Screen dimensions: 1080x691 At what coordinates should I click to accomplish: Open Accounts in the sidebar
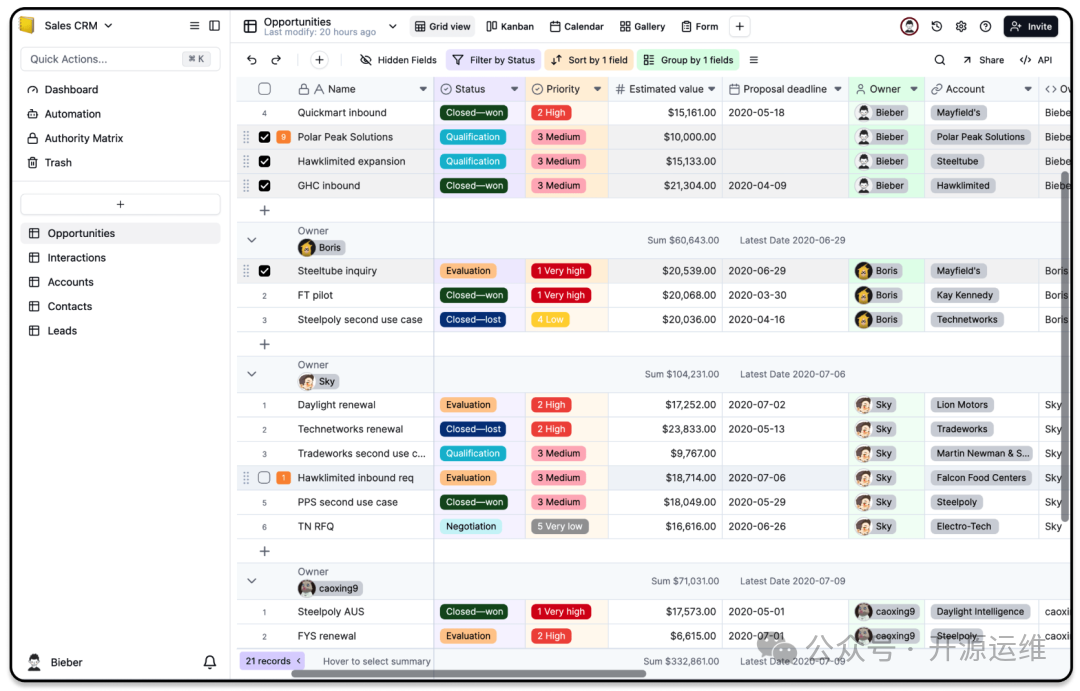(x=70, y=282)
